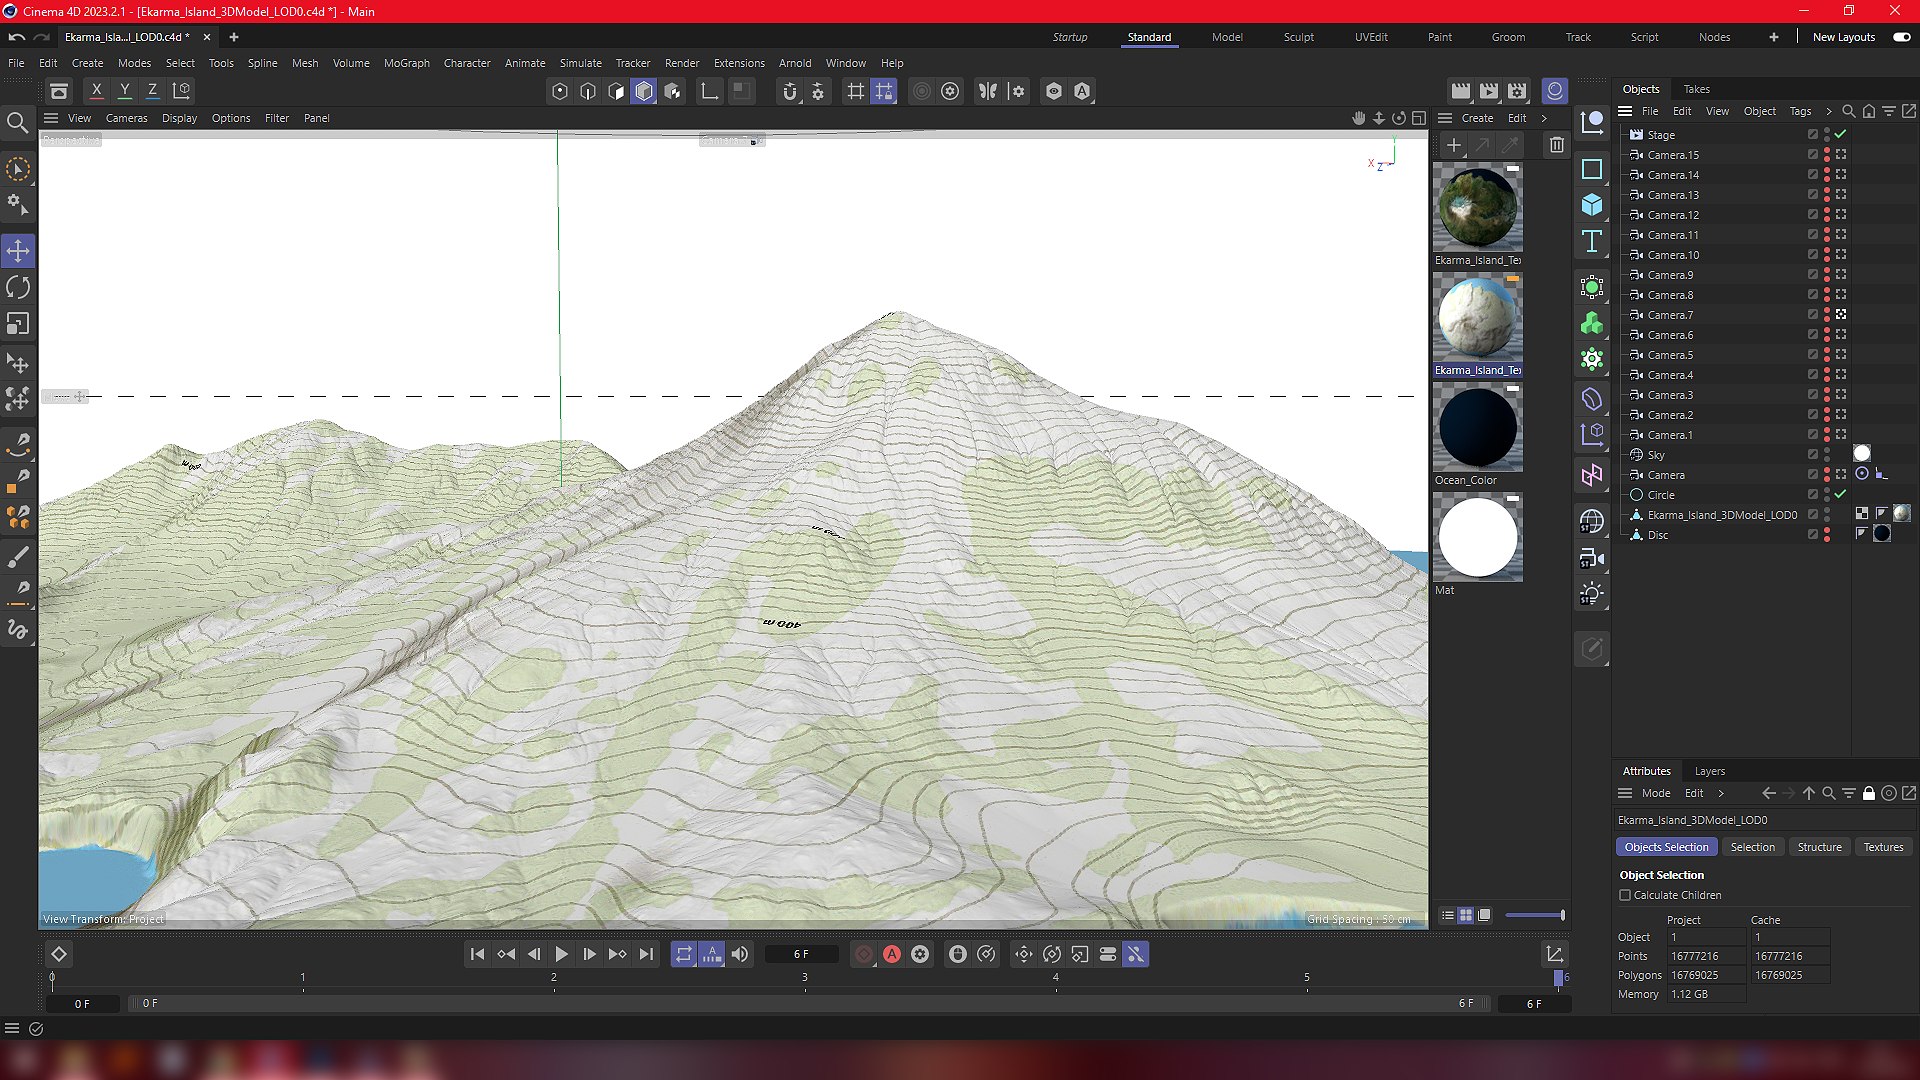Toggle Stage object enabled checkmark
Screen dimensions: 1920x1080
(1840, 134)
